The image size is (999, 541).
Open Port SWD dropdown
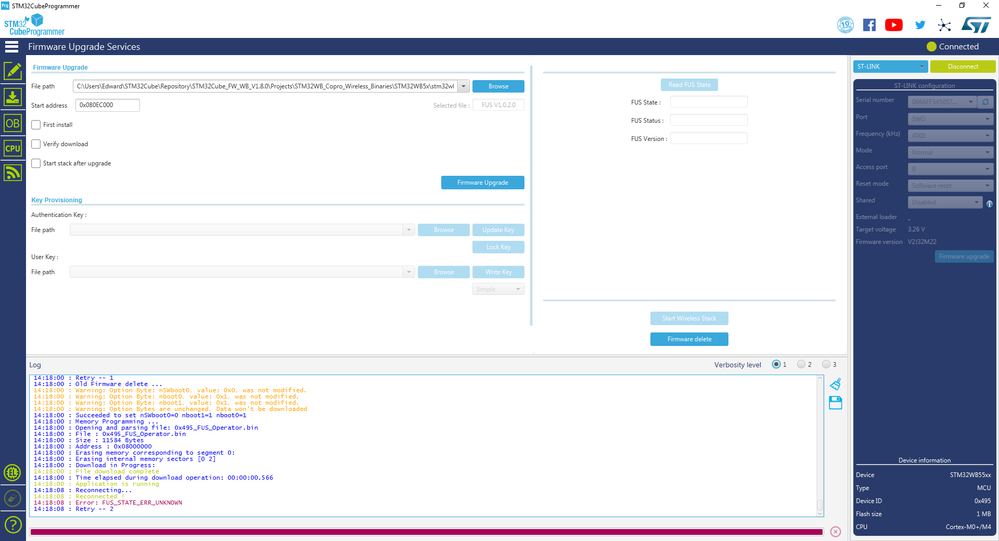(950, 119)
